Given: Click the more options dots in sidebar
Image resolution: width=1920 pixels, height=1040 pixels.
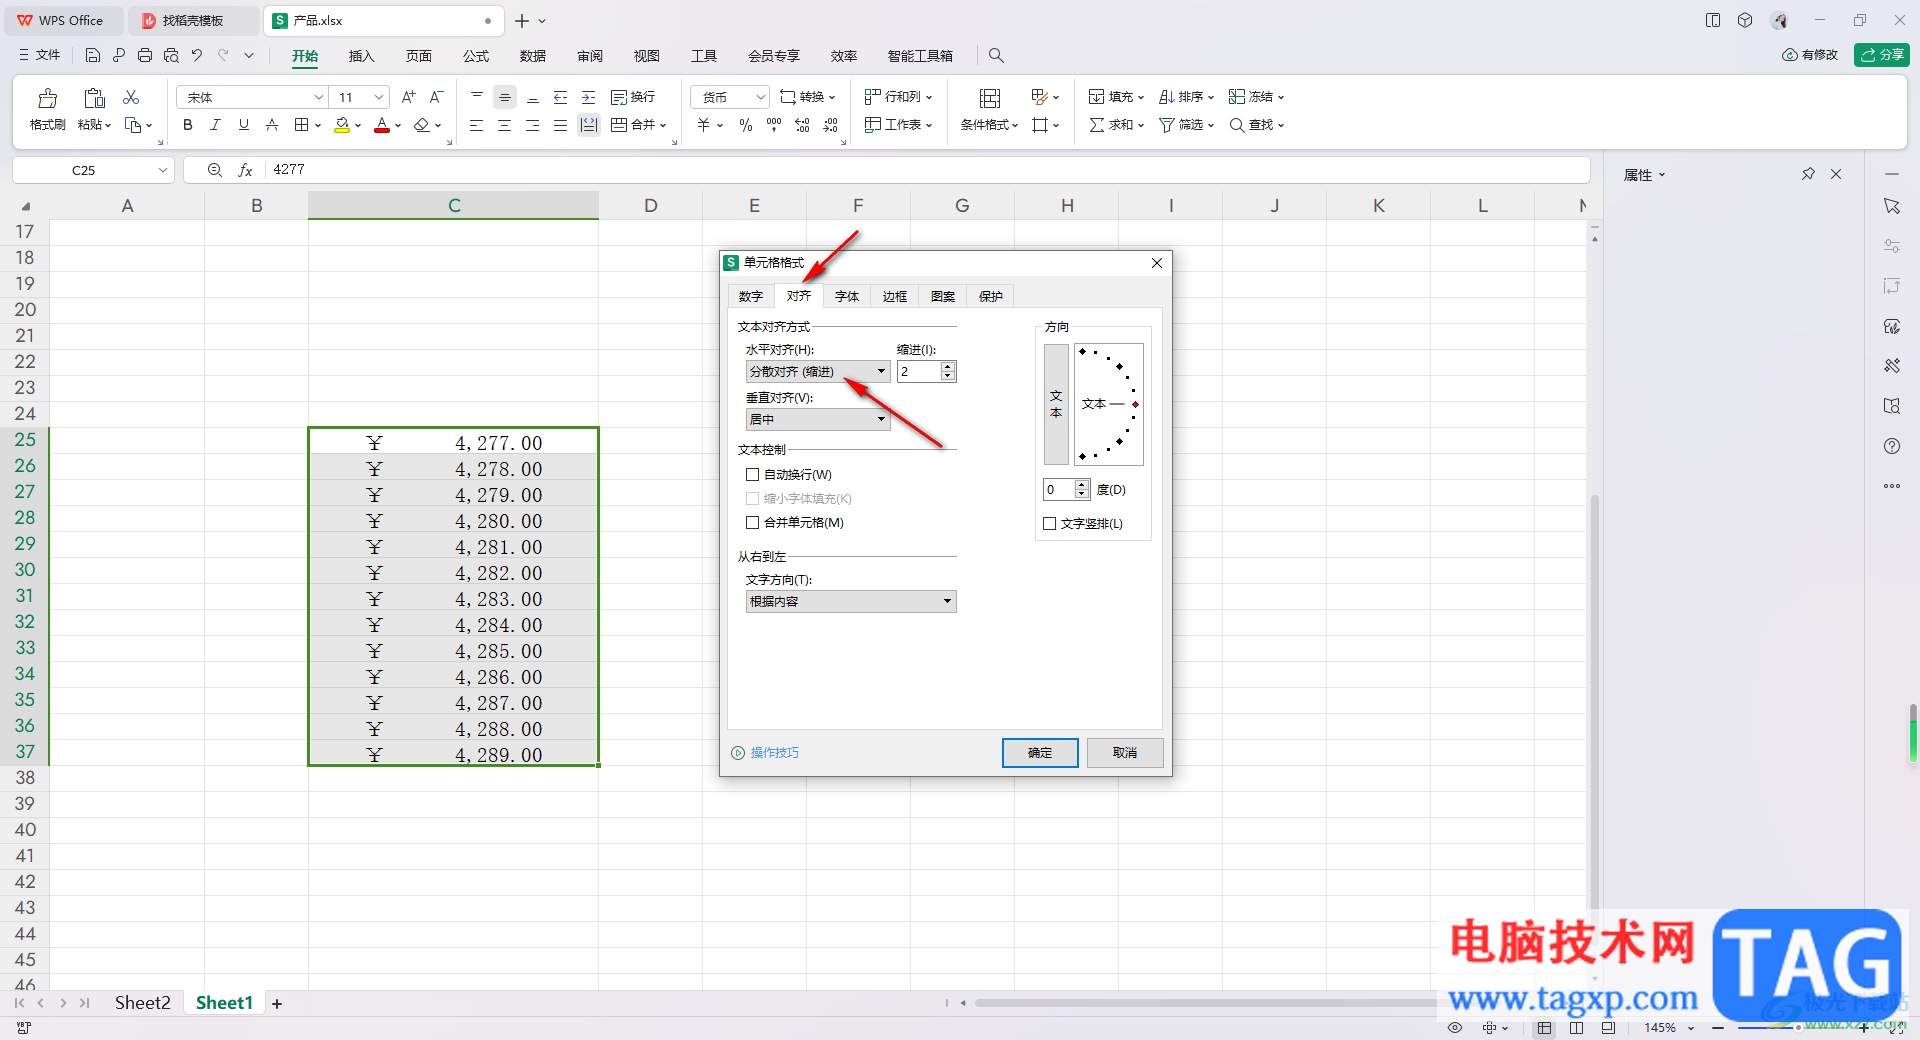Looking at the screenshot, I should coord(1891,486).
